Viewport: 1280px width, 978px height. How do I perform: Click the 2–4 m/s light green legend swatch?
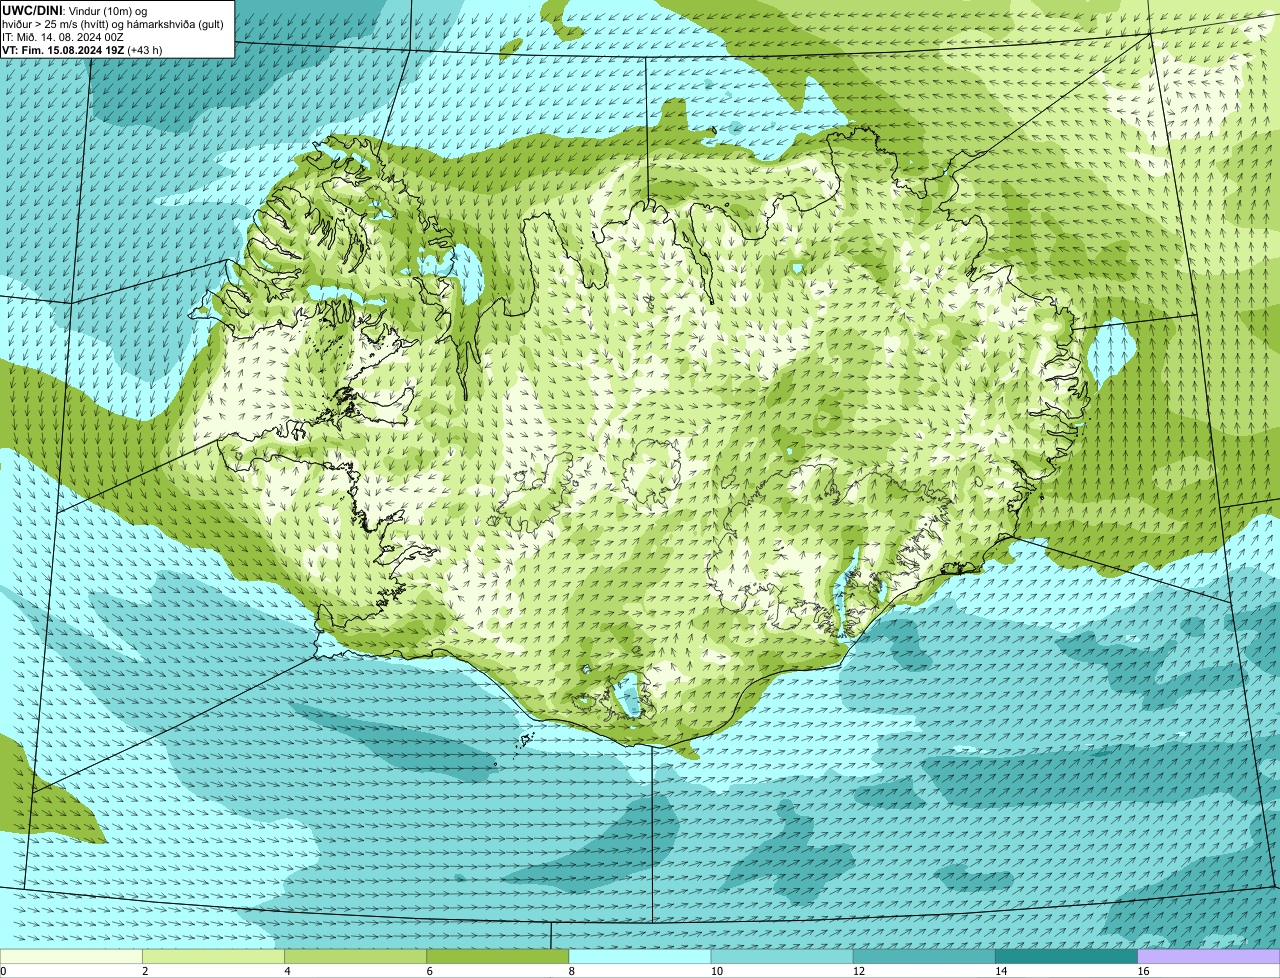click(x=213, y=956)
